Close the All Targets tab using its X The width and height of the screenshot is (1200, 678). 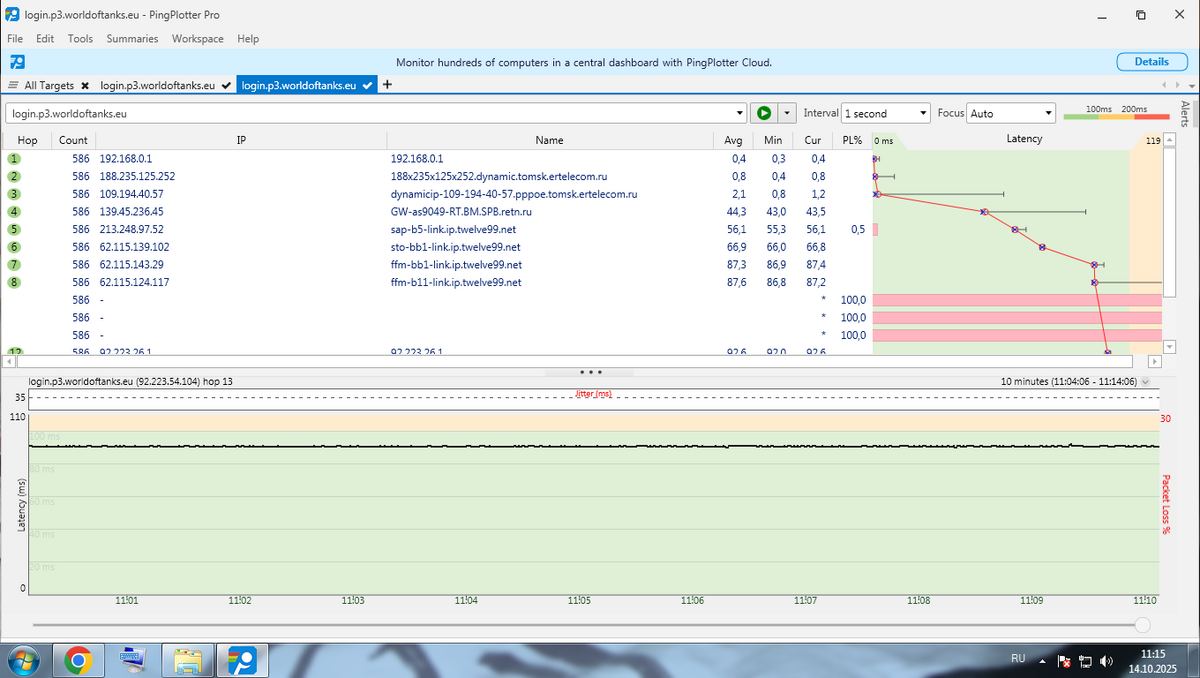[x=85, y=86]
